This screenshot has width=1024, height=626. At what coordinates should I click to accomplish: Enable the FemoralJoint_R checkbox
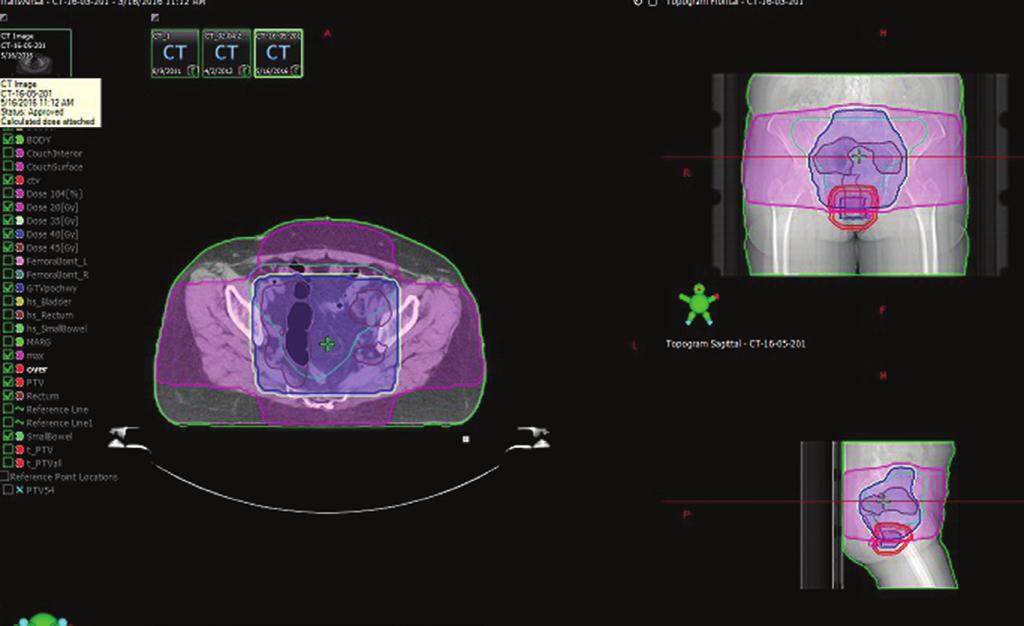click(8, 274)
